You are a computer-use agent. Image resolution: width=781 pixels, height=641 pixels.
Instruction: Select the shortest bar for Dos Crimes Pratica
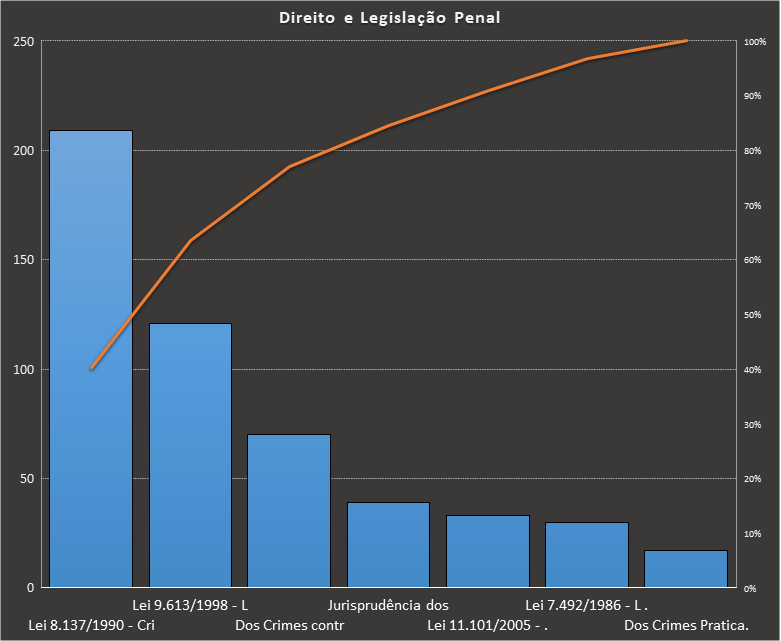tap(685, 568)
